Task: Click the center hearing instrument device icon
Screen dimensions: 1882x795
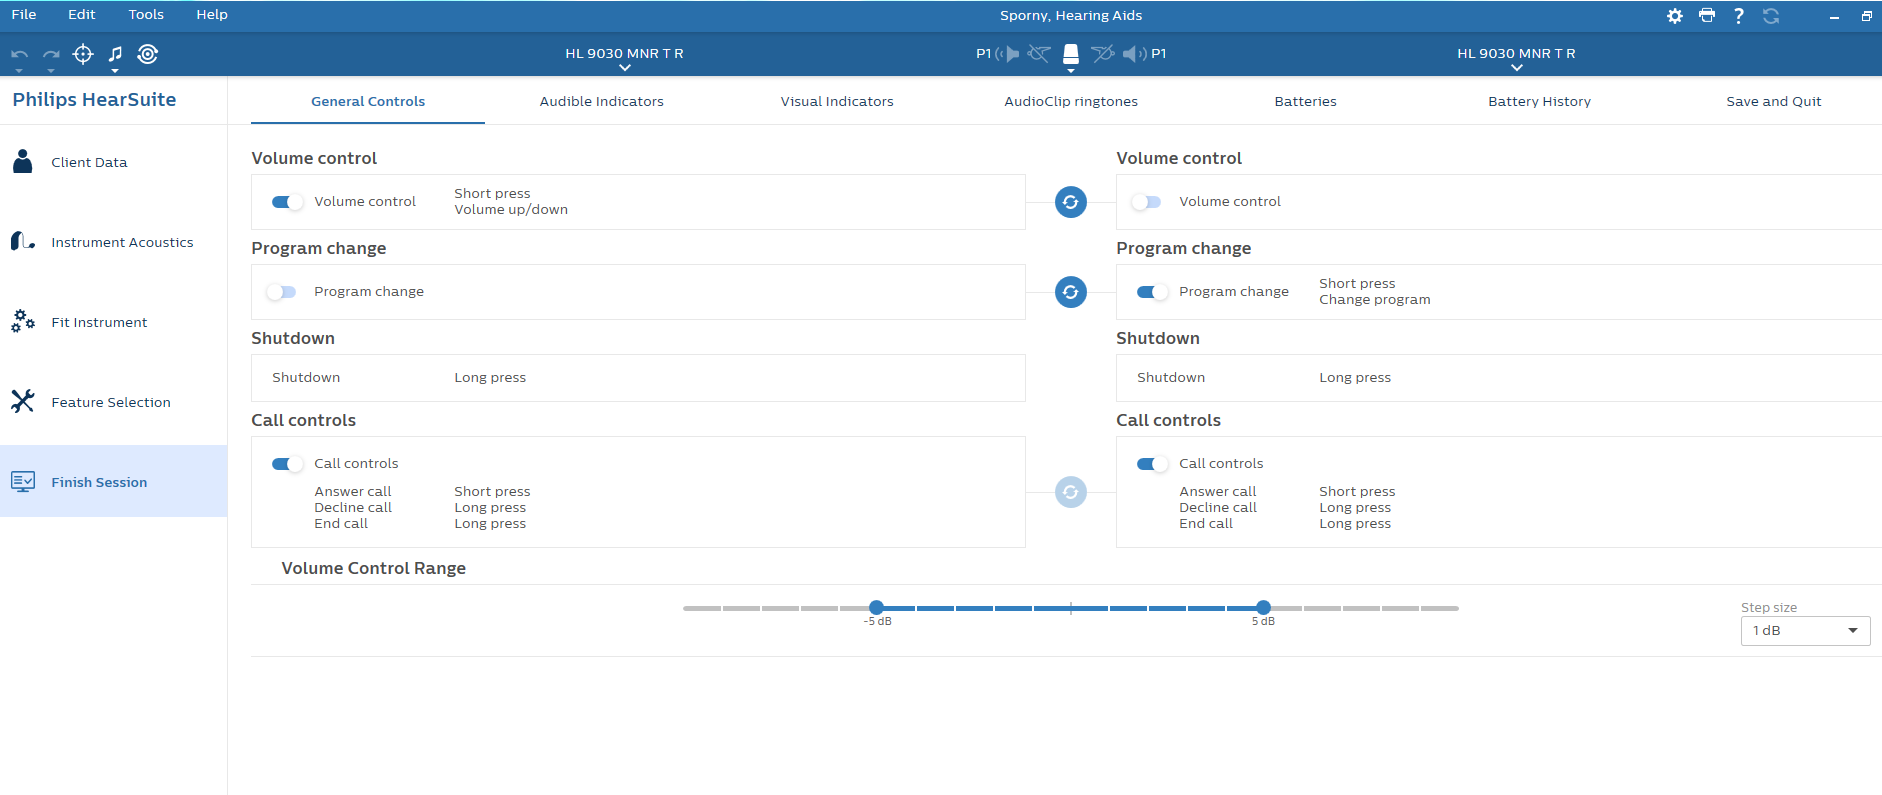Action: click(1071, 53)
